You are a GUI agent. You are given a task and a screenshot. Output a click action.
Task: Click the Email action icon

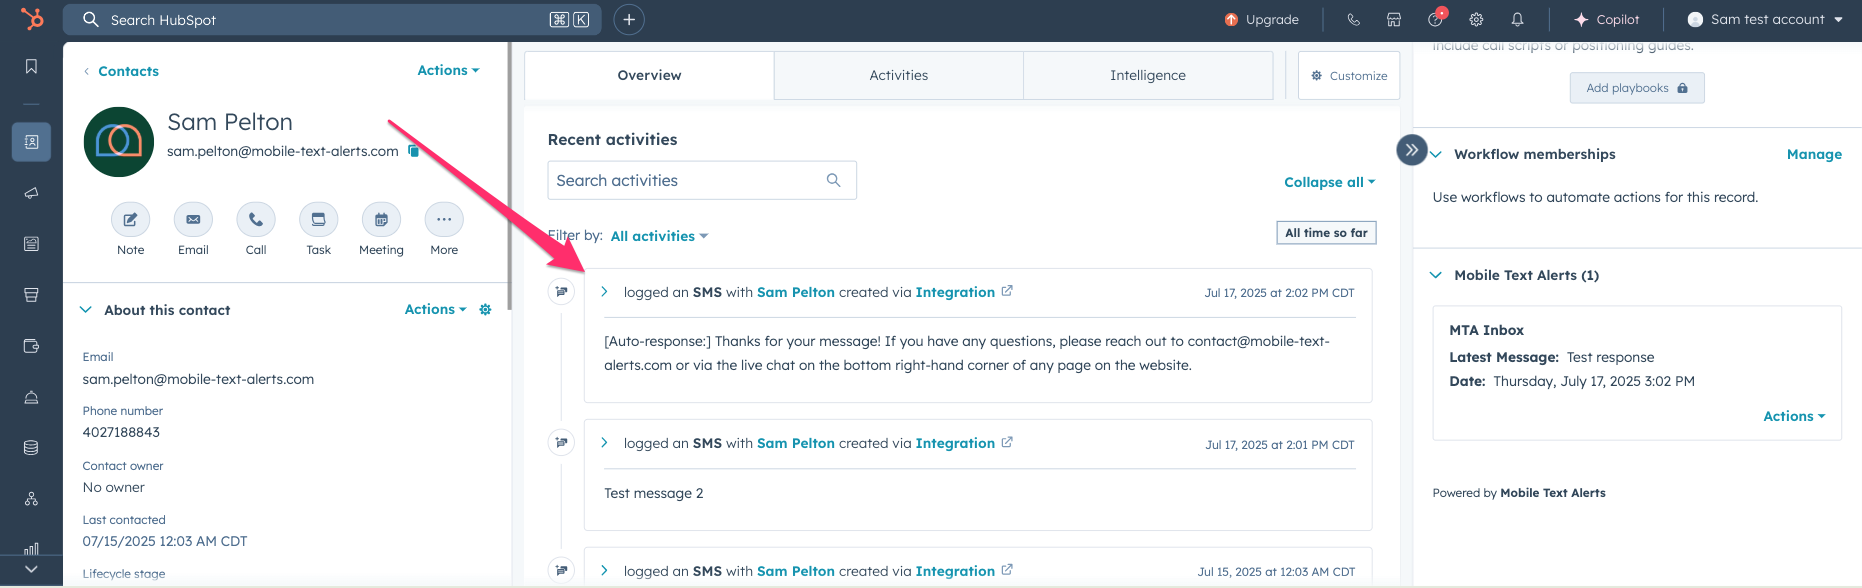pyautogui.click(x=193, y=219)
